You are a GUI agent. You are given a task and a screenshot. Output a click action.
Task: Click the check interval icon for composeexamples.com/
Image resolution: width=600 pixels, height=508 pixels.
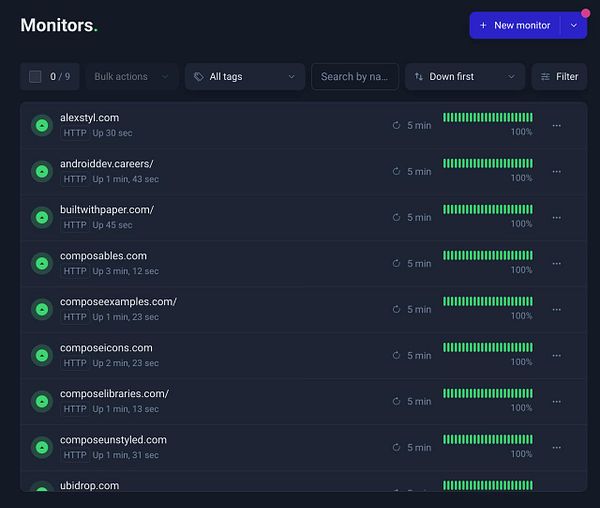click(x=396, y=309)
